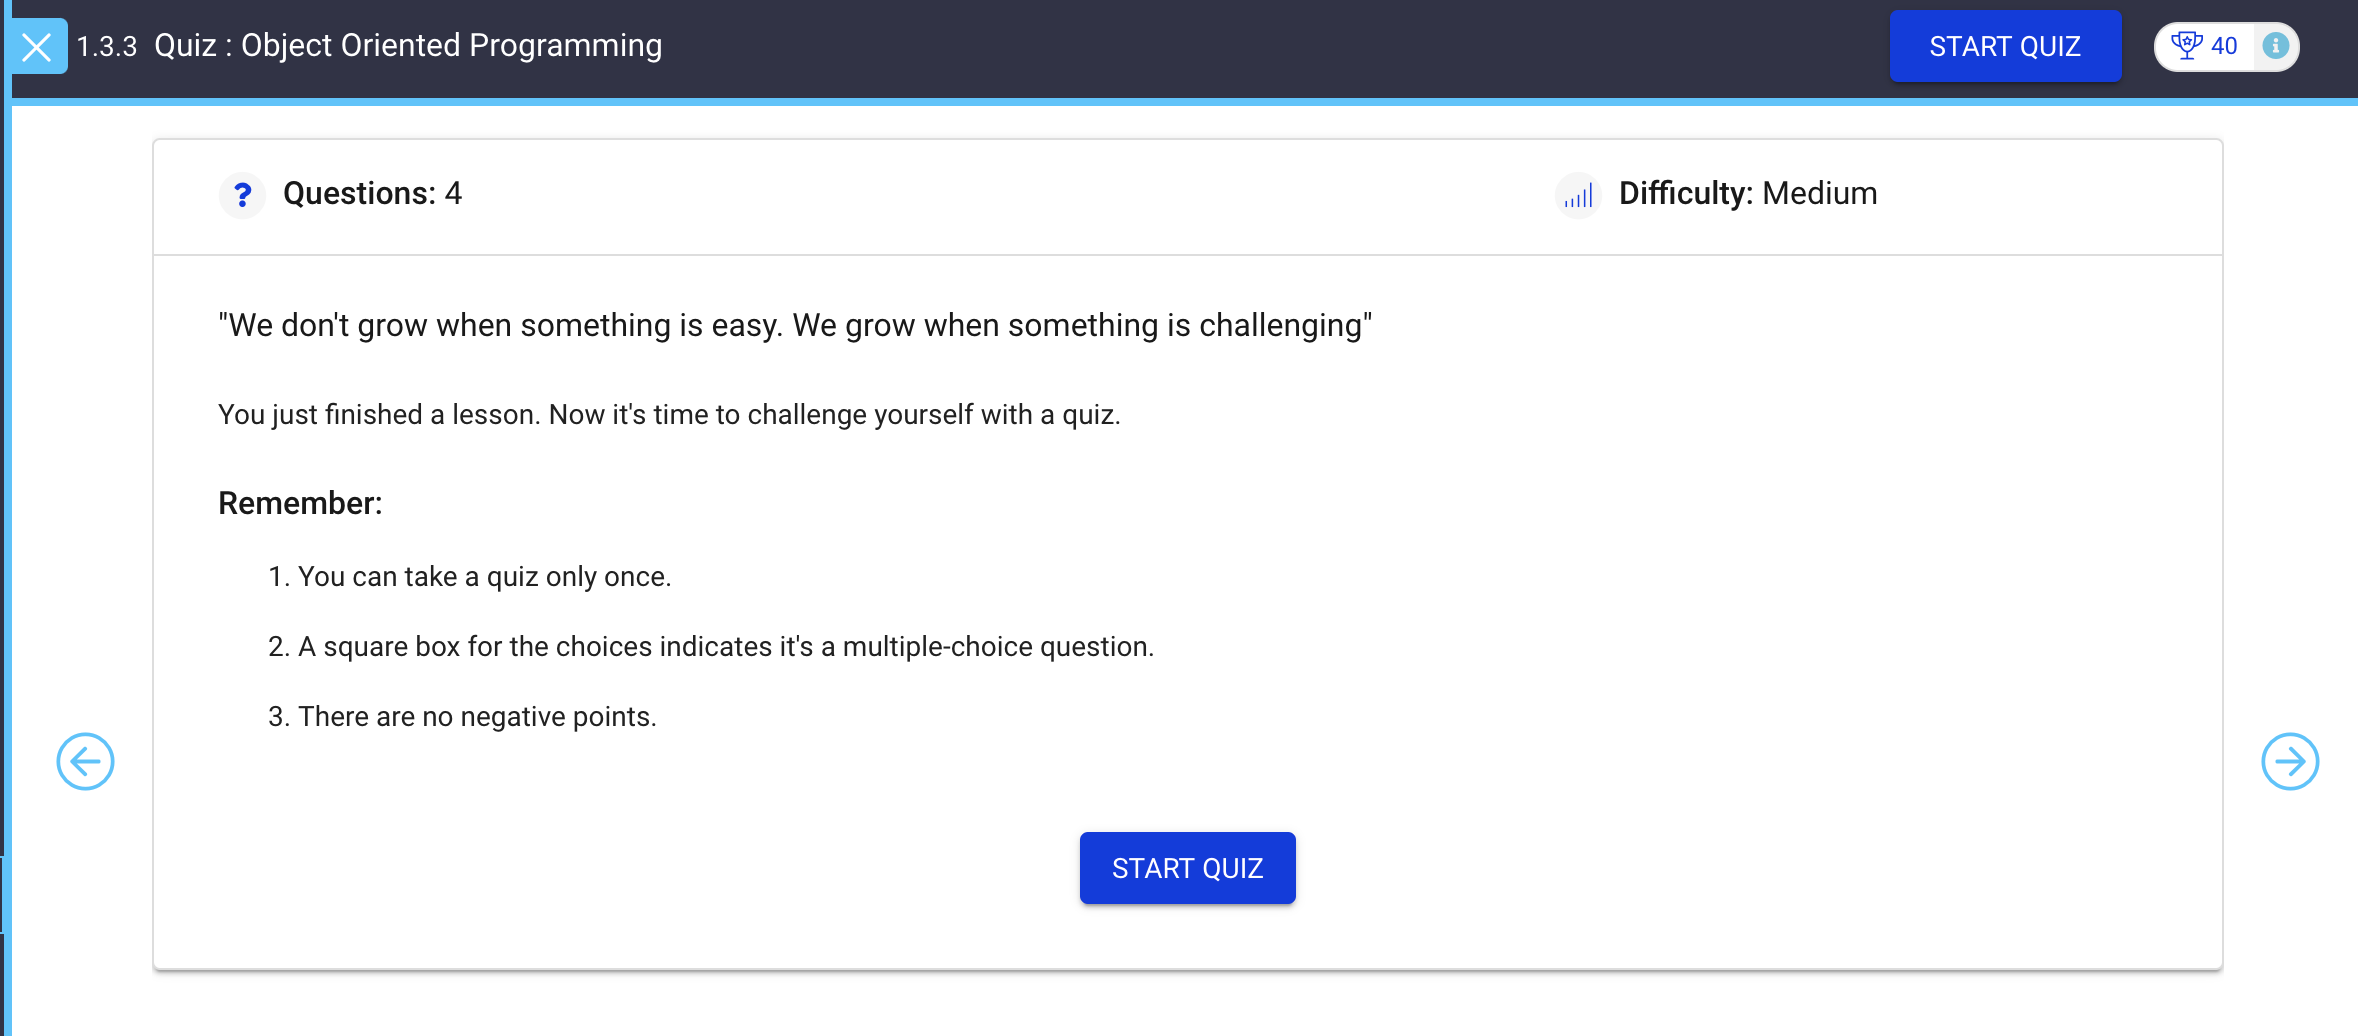The width and height of the screenshot is (2358, 1036).
Task: Click the Remember: heading
Action: pyautogui.click(x=300, y=503)
